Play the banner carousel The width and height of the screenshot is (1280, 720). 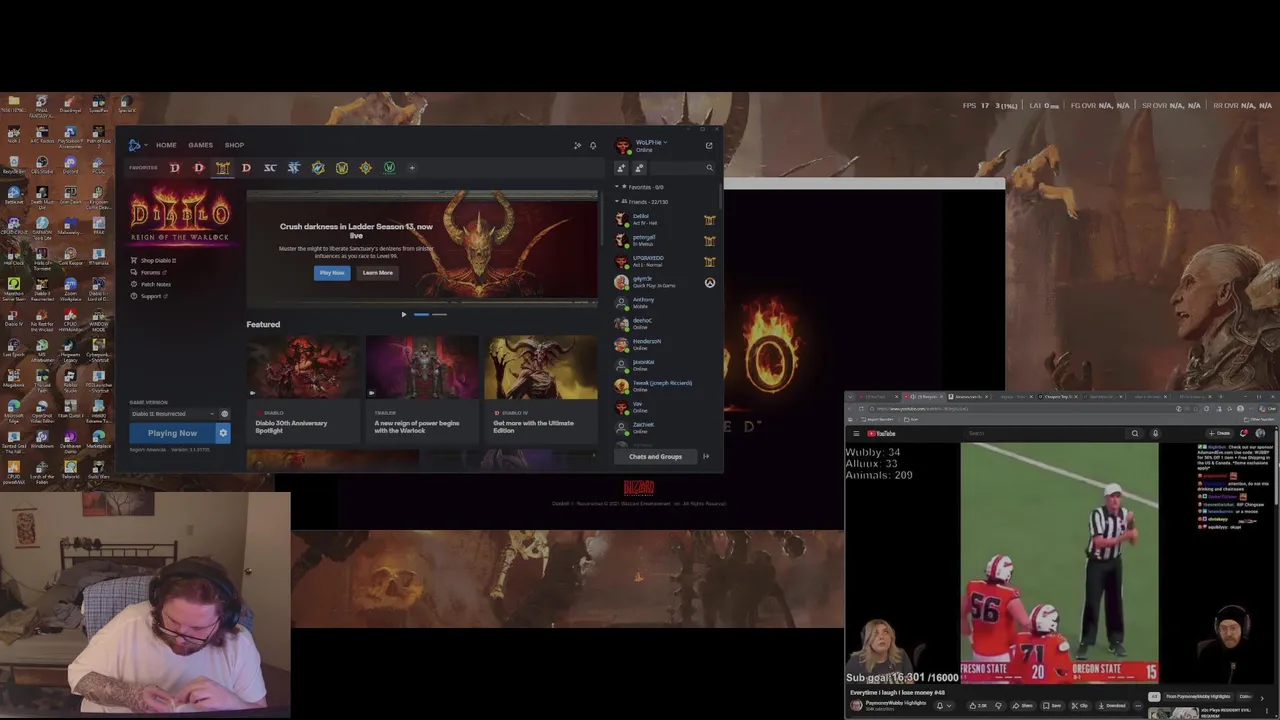[x=404, y=315]
